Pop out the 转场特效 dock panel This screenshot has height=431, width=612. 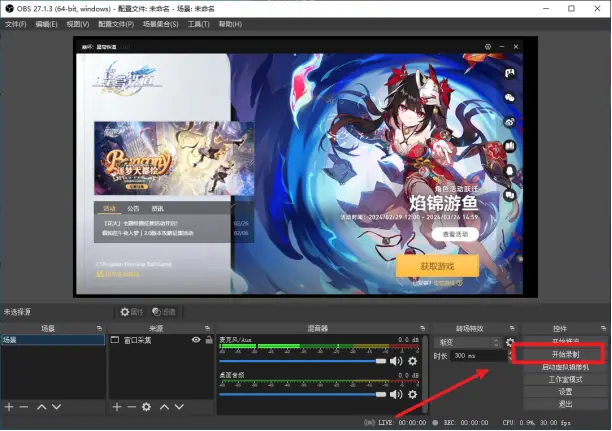pos(512,329)
